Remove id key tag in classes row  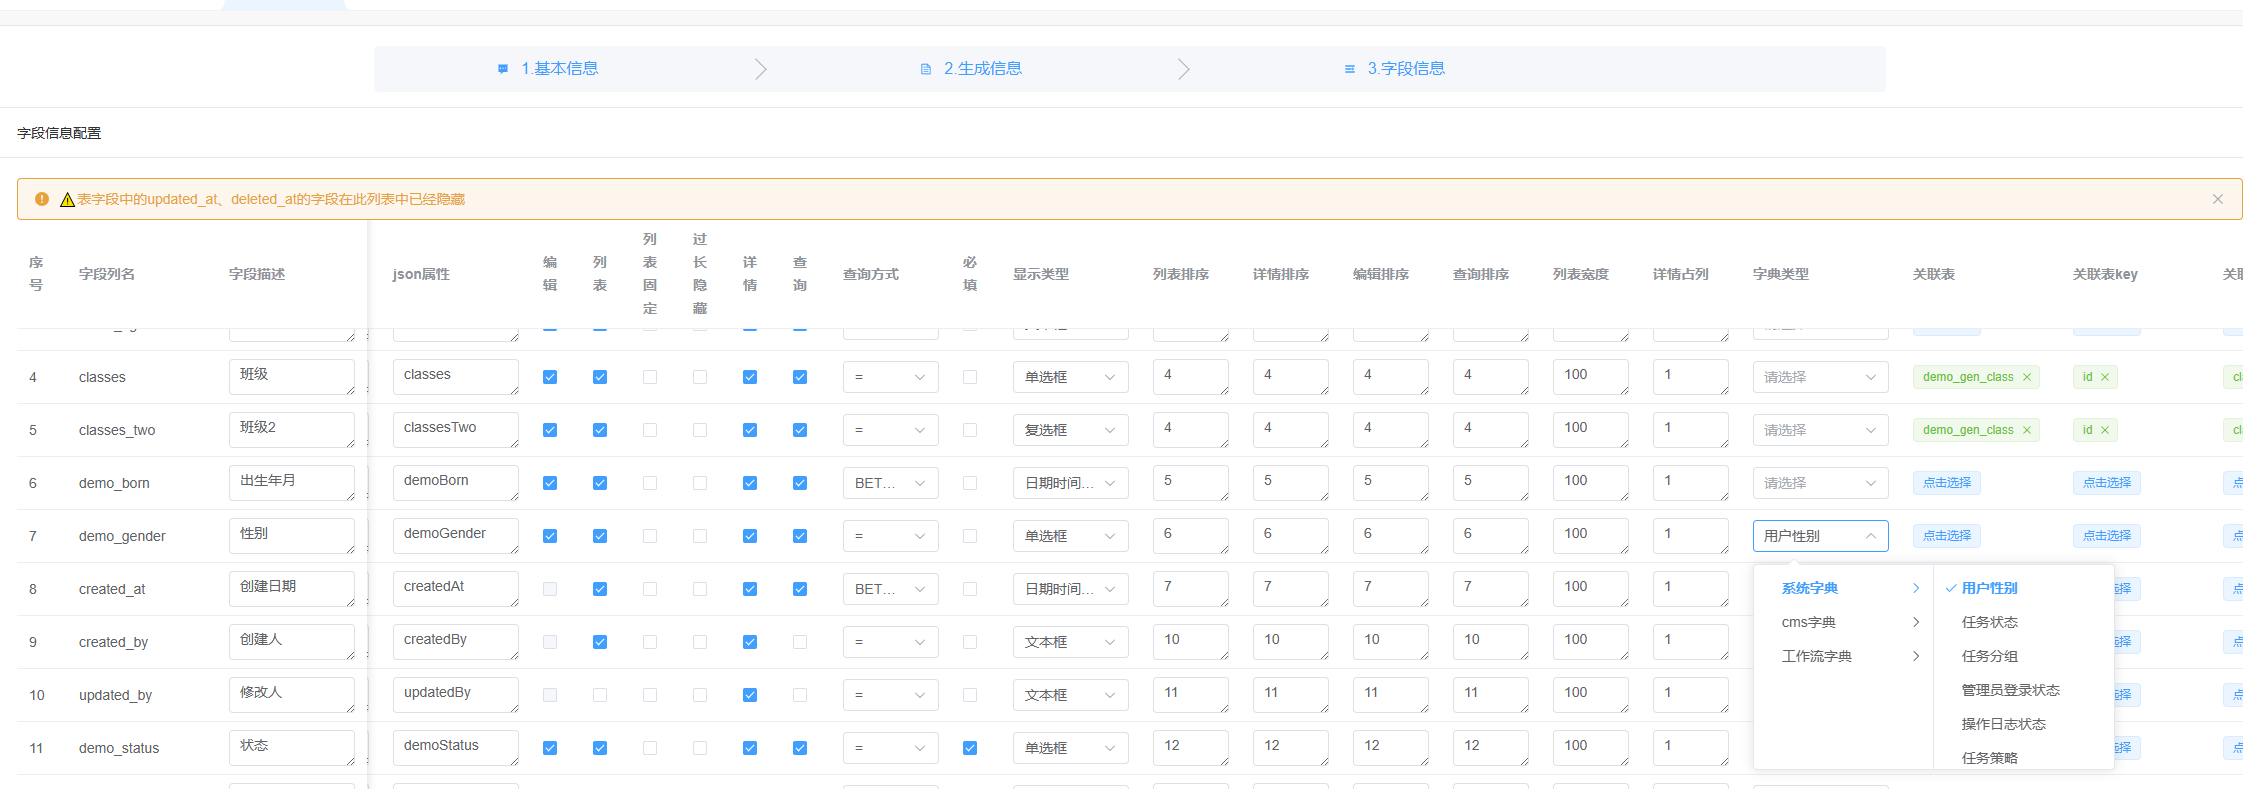click(2105, 377)
